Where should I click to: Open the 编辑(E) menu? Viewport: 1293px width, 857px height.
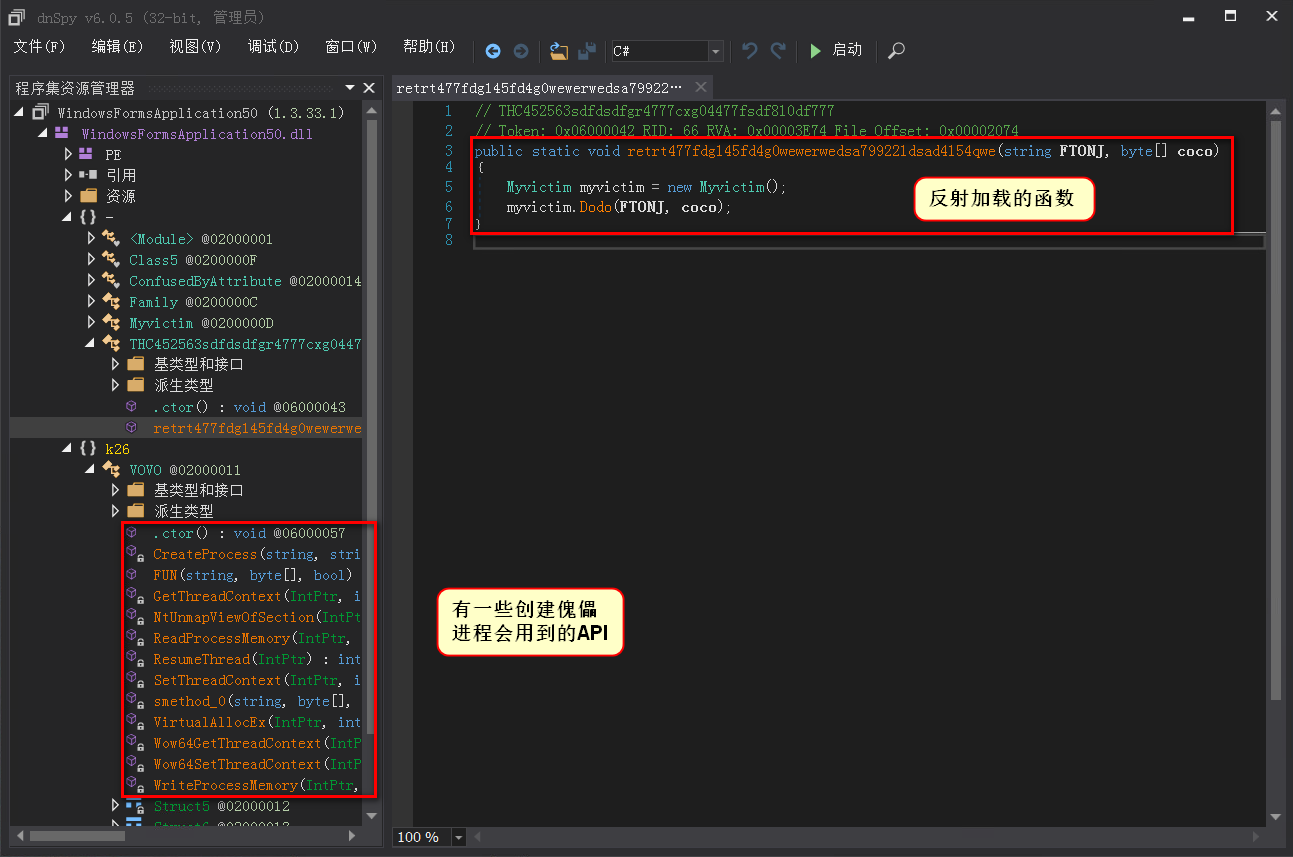[x=117, y=47]
